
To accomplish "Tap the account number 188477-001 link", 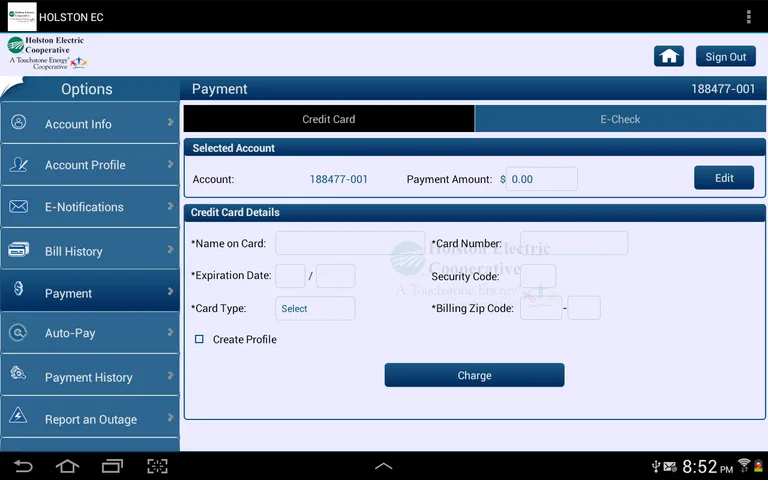I will pyautogui.click(x=338, y=179).
